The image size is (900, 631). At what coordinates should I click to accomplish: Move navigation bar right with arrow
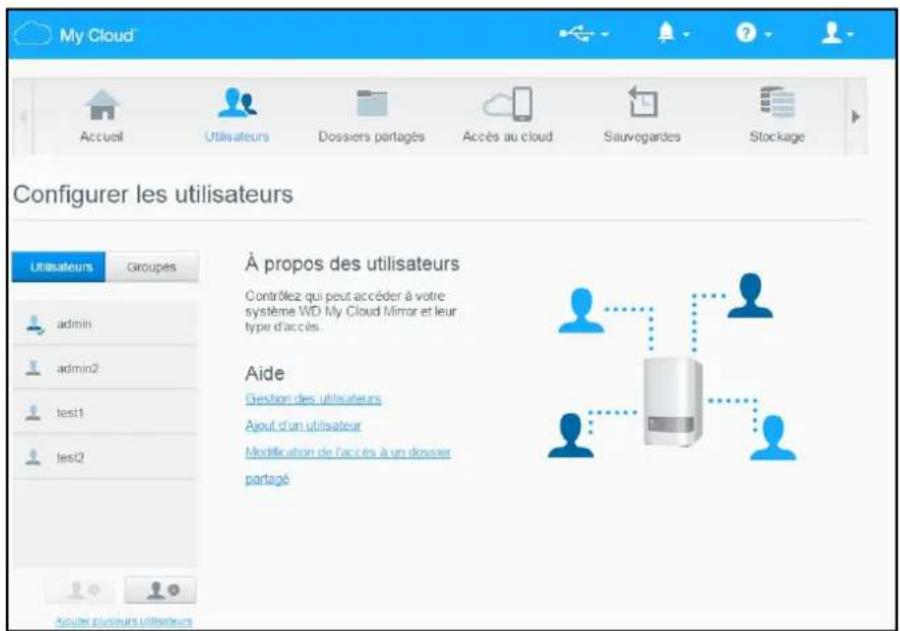click(855, 117)
